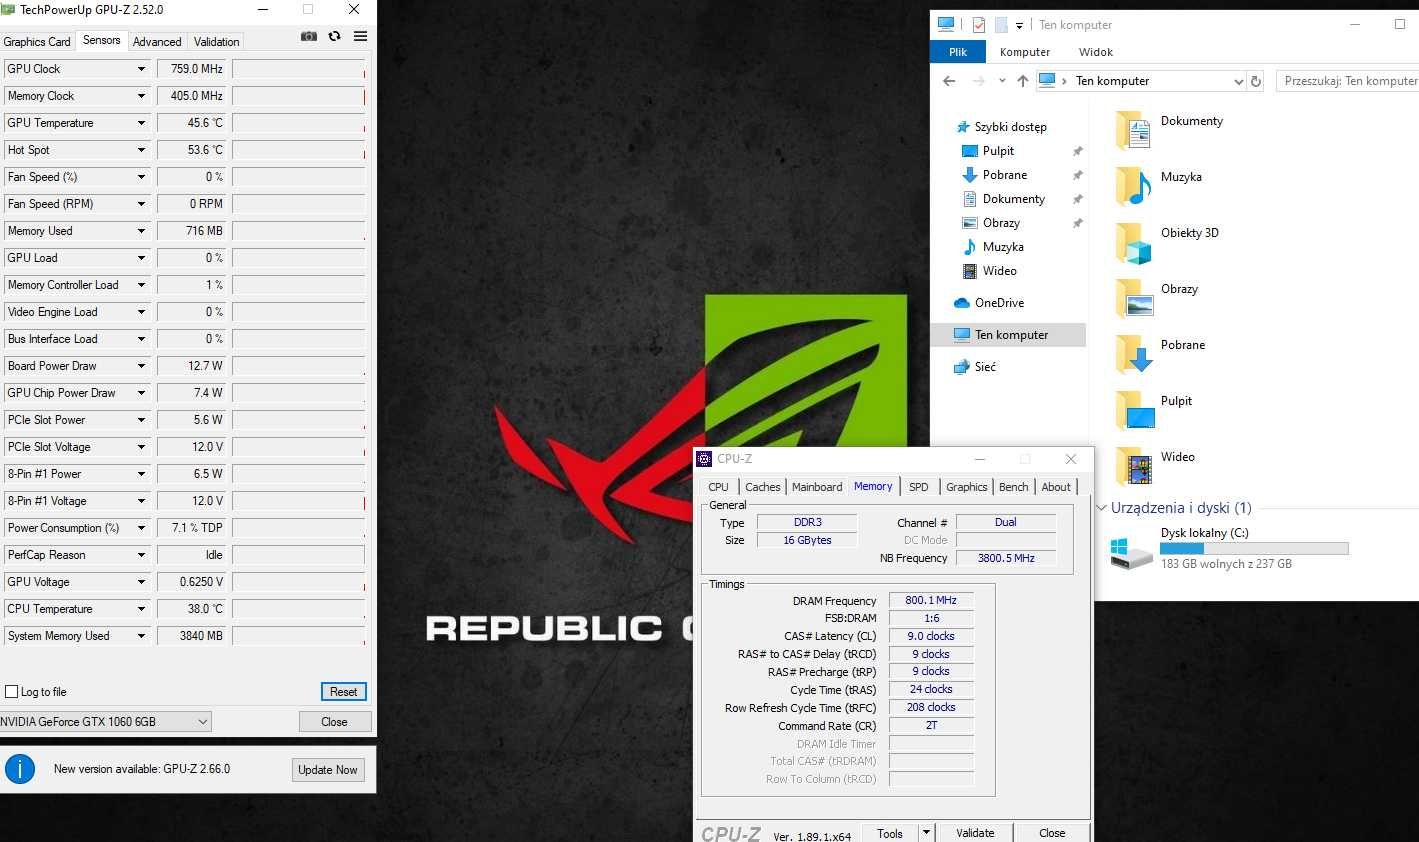Refresh the Explorer address bar

coord(1256,81)
